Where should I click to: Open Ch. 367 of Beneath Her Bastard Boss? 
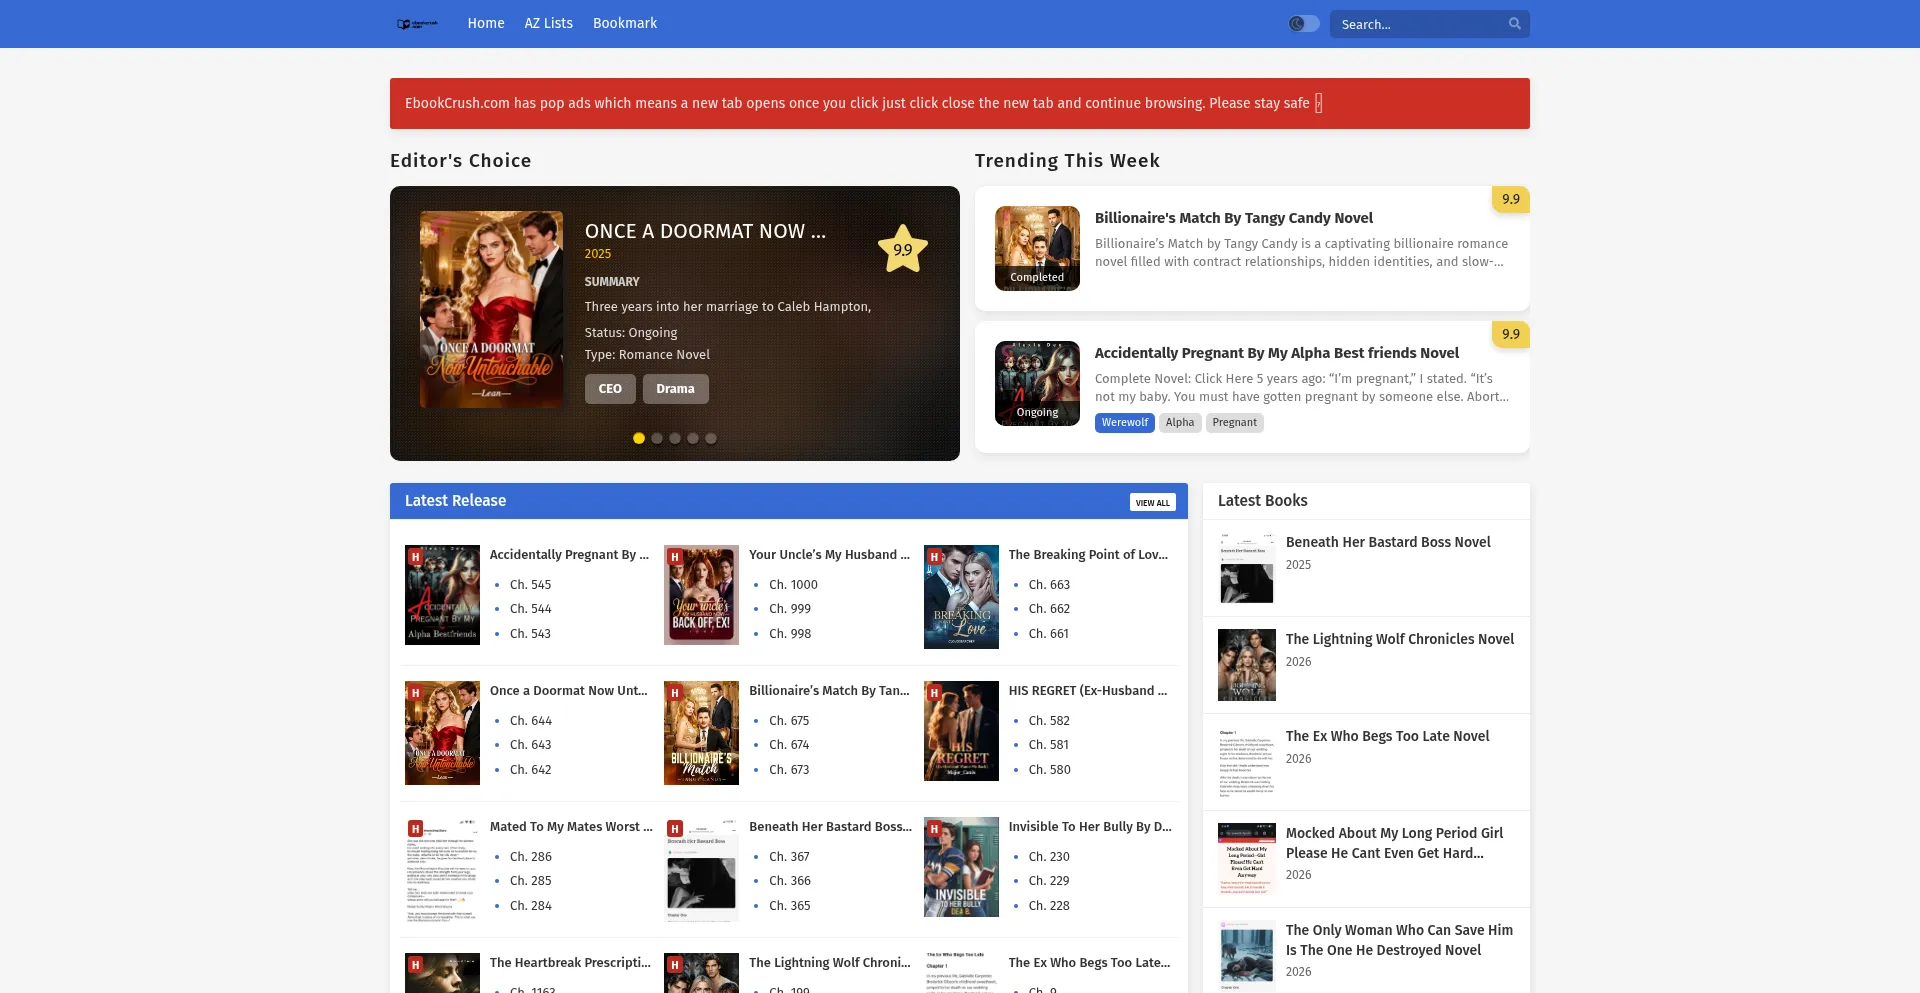click(x=789, y=857)
